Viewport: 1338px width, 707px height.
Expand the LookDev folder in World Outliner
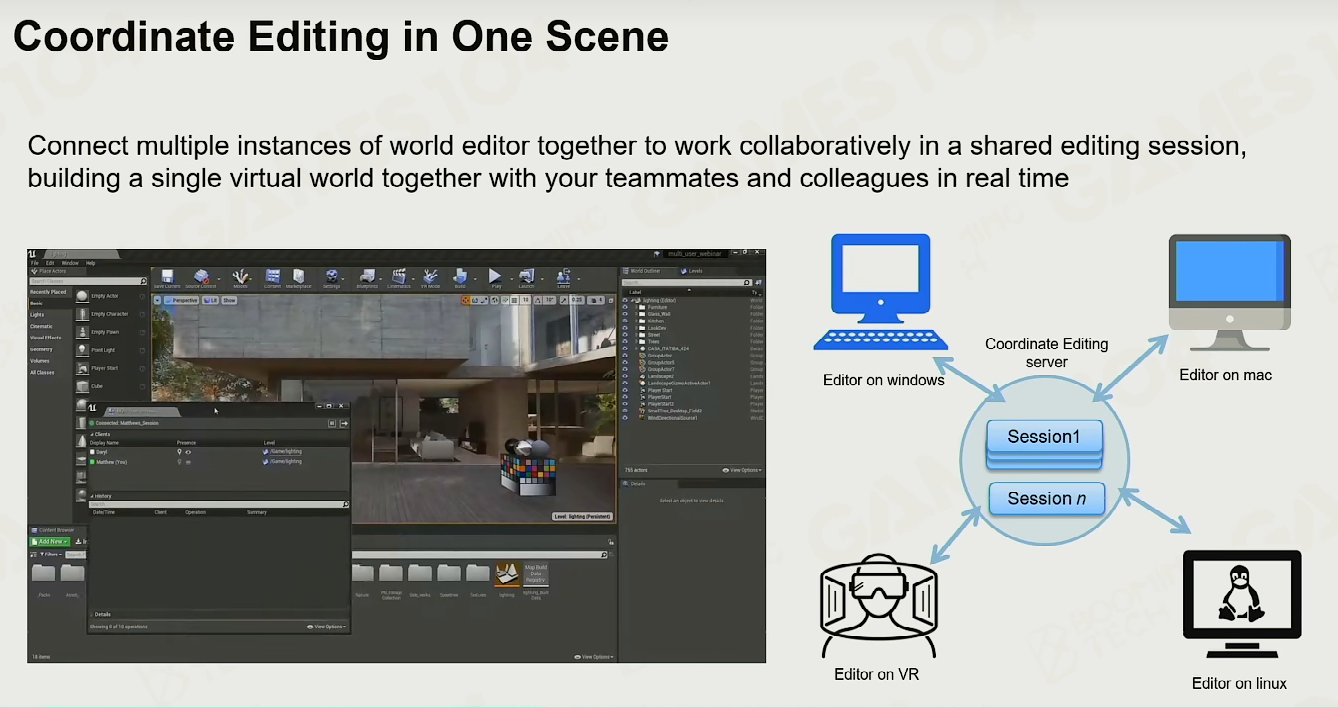coord(636,328)
